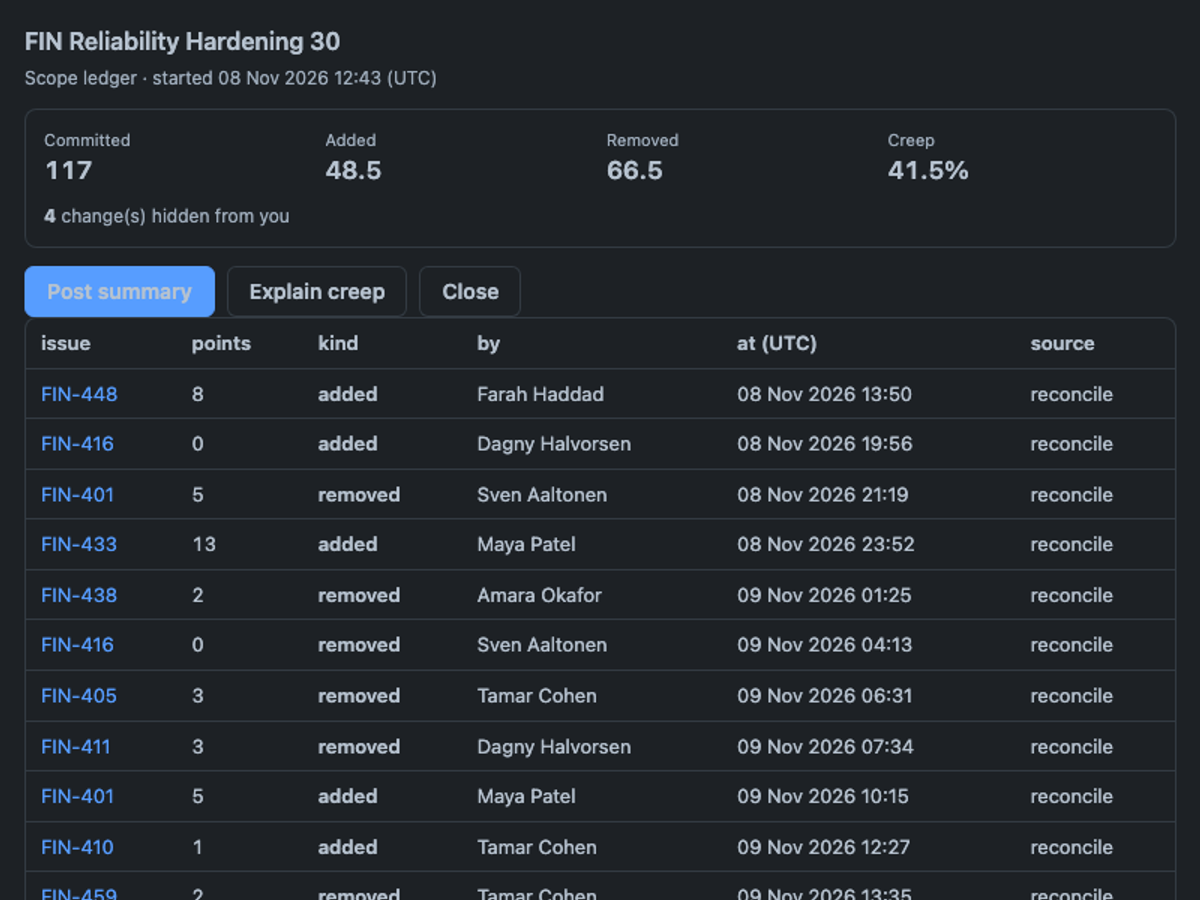Click the Post summary button

coord(120,292)
